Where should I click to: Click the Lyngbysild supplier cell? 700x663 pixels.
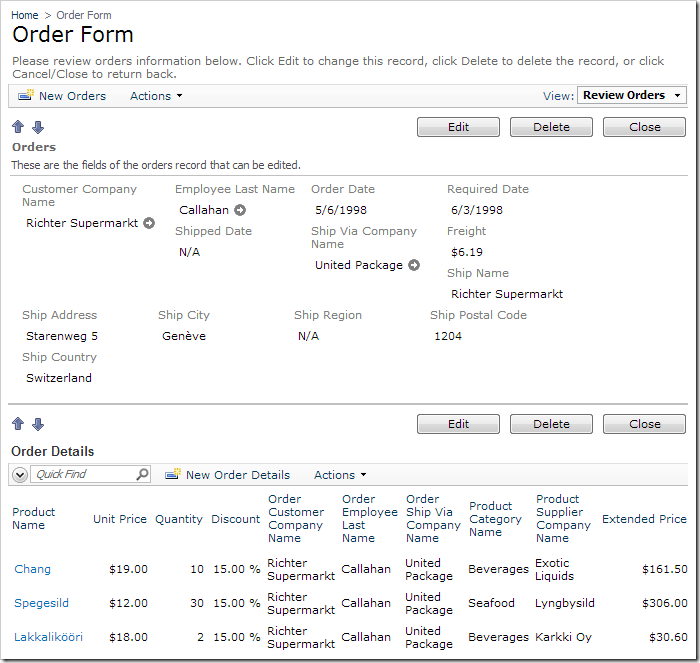point(565,603)
